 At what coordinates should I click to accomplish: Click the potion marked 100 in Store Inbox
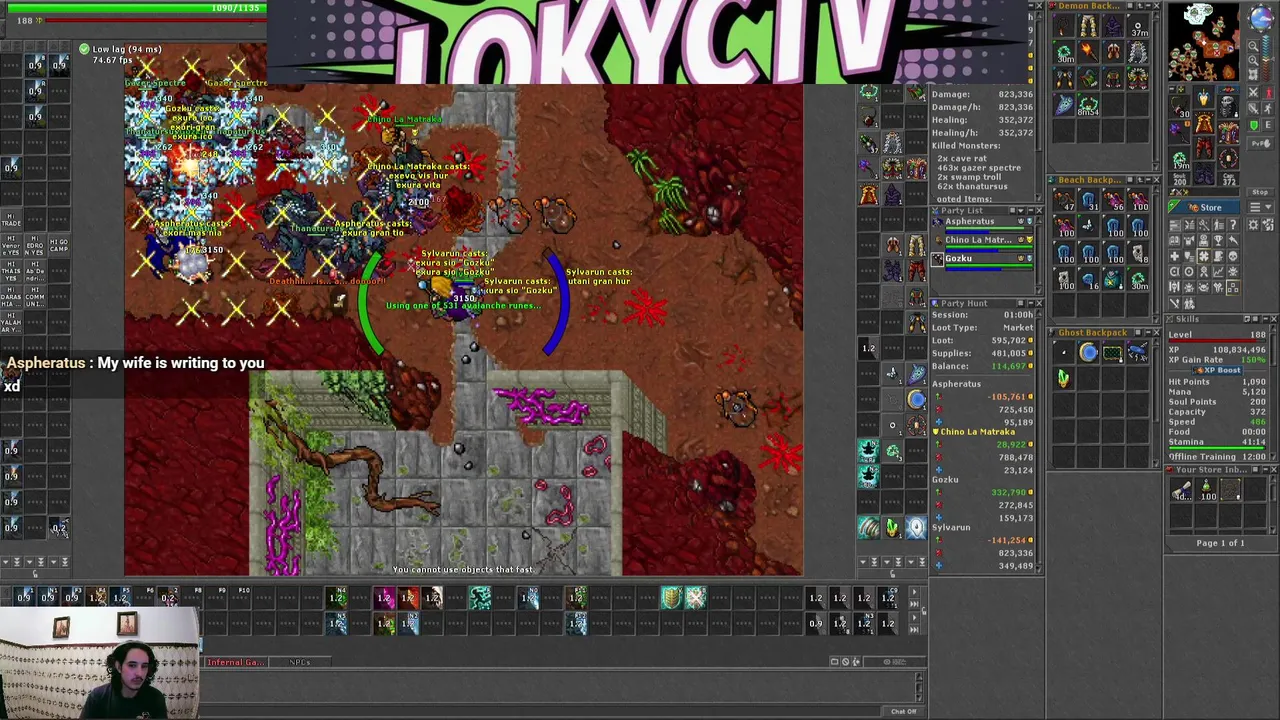pos(1207,491)
